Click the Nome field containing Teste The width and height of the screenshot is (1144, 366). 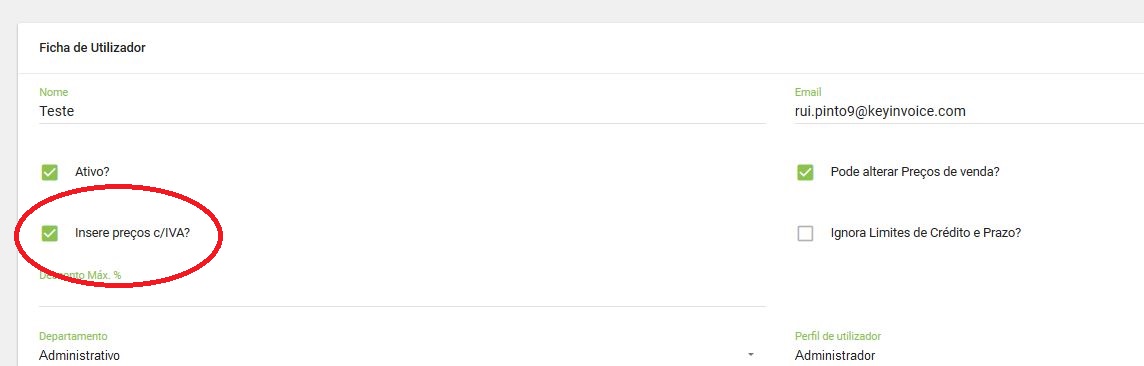402,112
